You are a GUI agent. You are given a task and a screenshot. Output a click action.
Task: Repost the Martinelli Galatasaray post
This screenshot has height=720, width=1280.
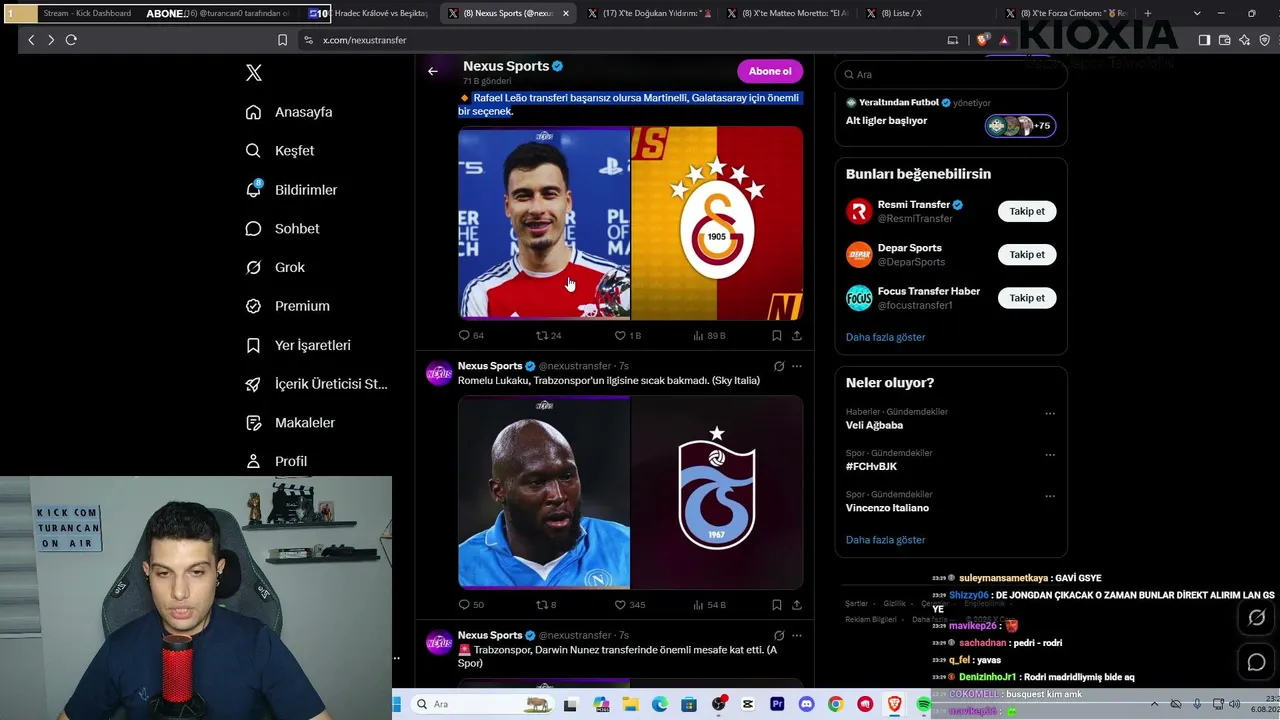click(x=549, y=336)
